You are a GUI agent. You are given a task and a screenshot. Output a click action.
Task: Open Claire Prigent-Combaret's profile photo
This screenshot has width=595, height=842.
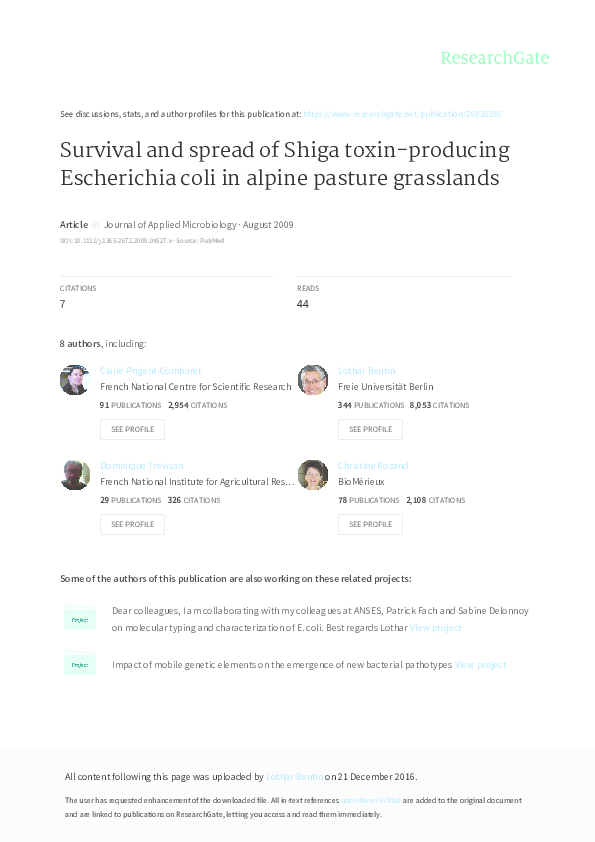(74, 380)
